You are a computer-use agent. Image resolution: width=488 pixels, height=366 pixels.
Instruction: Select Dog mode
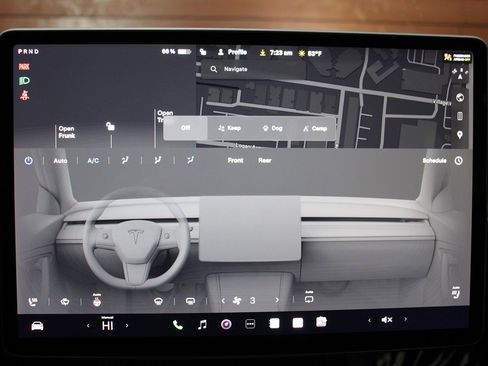tap(273, 128)
